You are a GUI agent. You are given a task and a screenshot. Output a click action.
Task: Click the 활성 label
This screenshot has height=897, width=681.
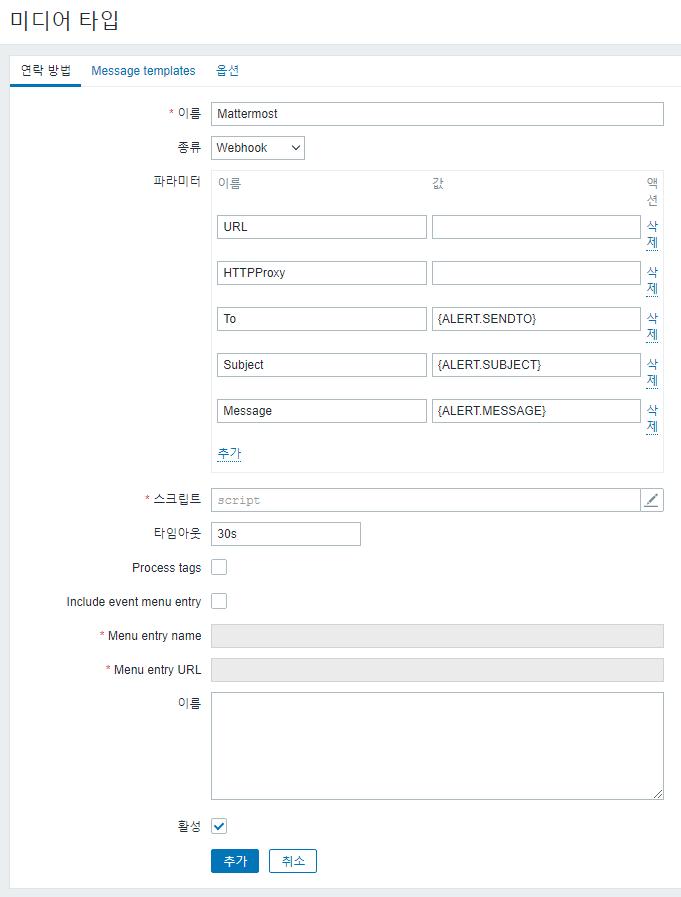pyautogui.click(x=189, y=826)
